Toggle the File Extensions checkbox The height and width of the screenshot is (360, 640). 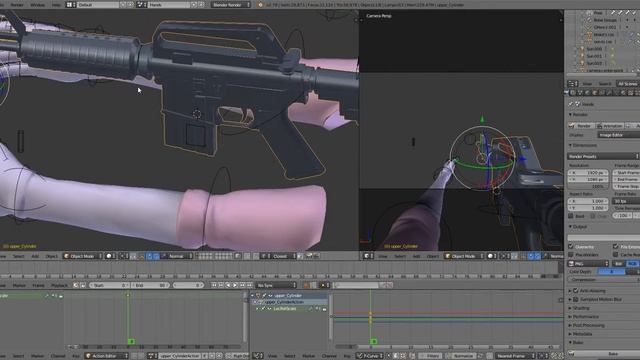616,247
